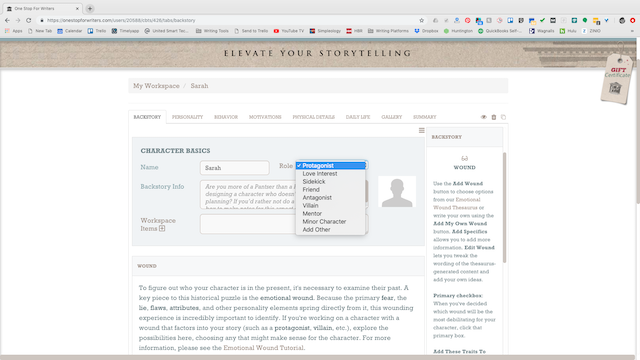Click the copy character icon

coord(503,117)
